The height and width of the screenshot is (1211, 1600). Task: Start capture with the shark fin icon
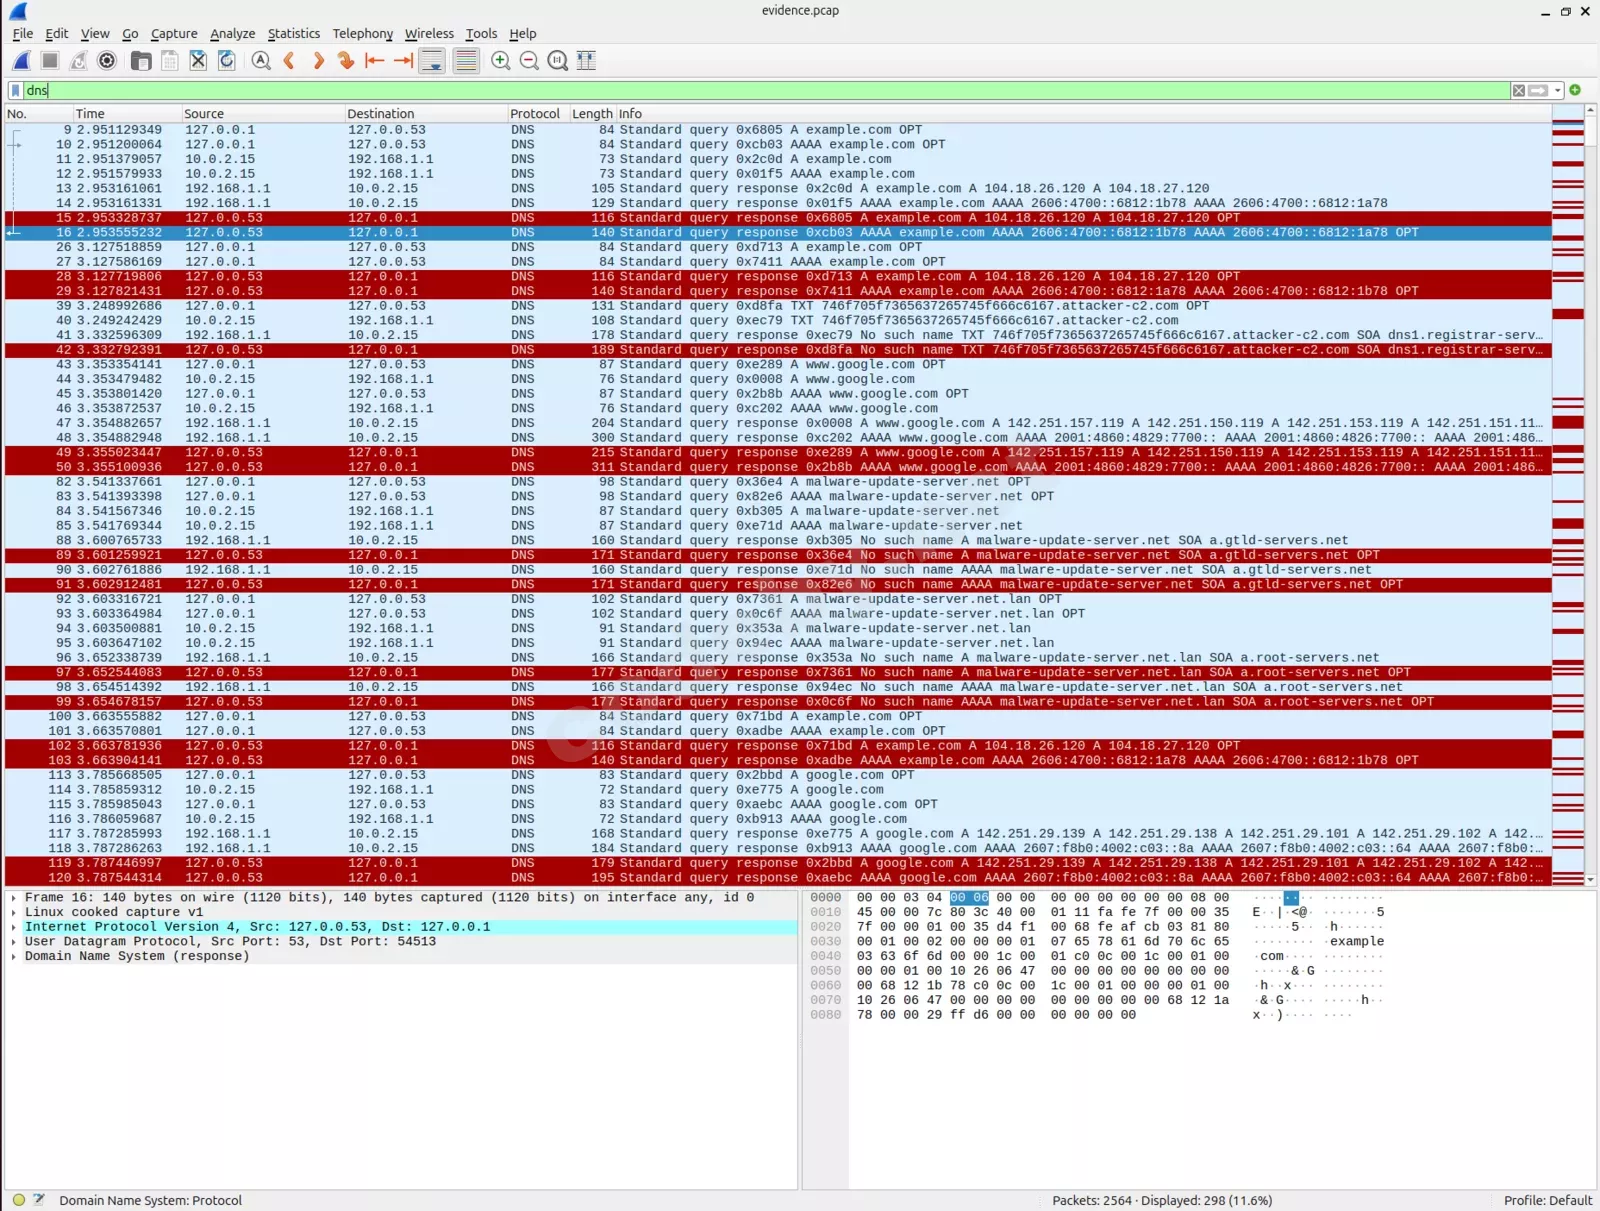pyautogui.click(x=21, y=61)
